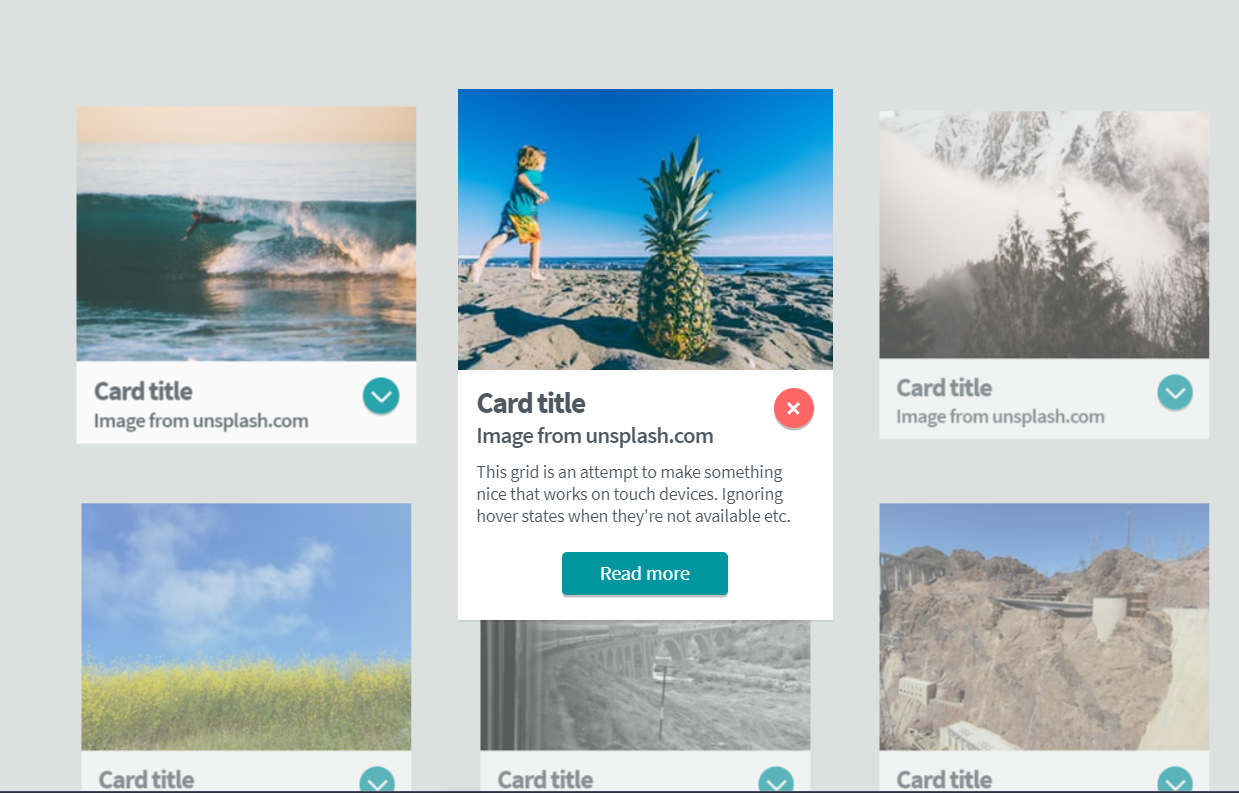Click the expanded card's description paragraph

coord(634,494)
